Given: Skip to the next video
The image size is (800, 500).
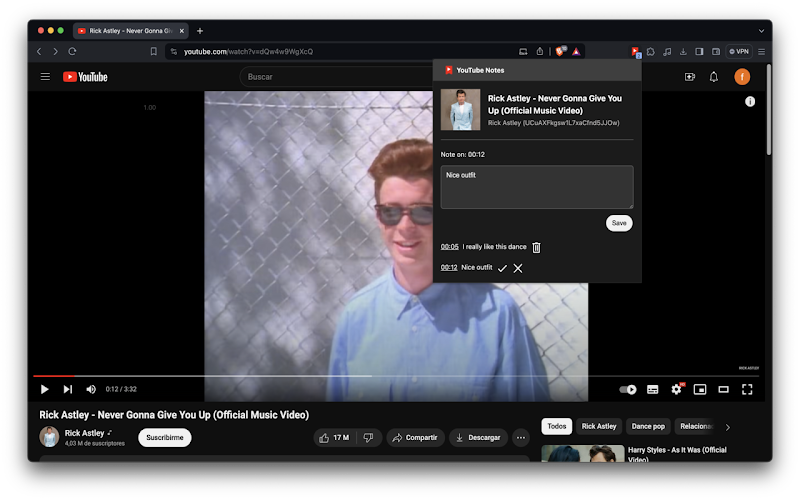Looking at the screenshot, I should 68,390.
